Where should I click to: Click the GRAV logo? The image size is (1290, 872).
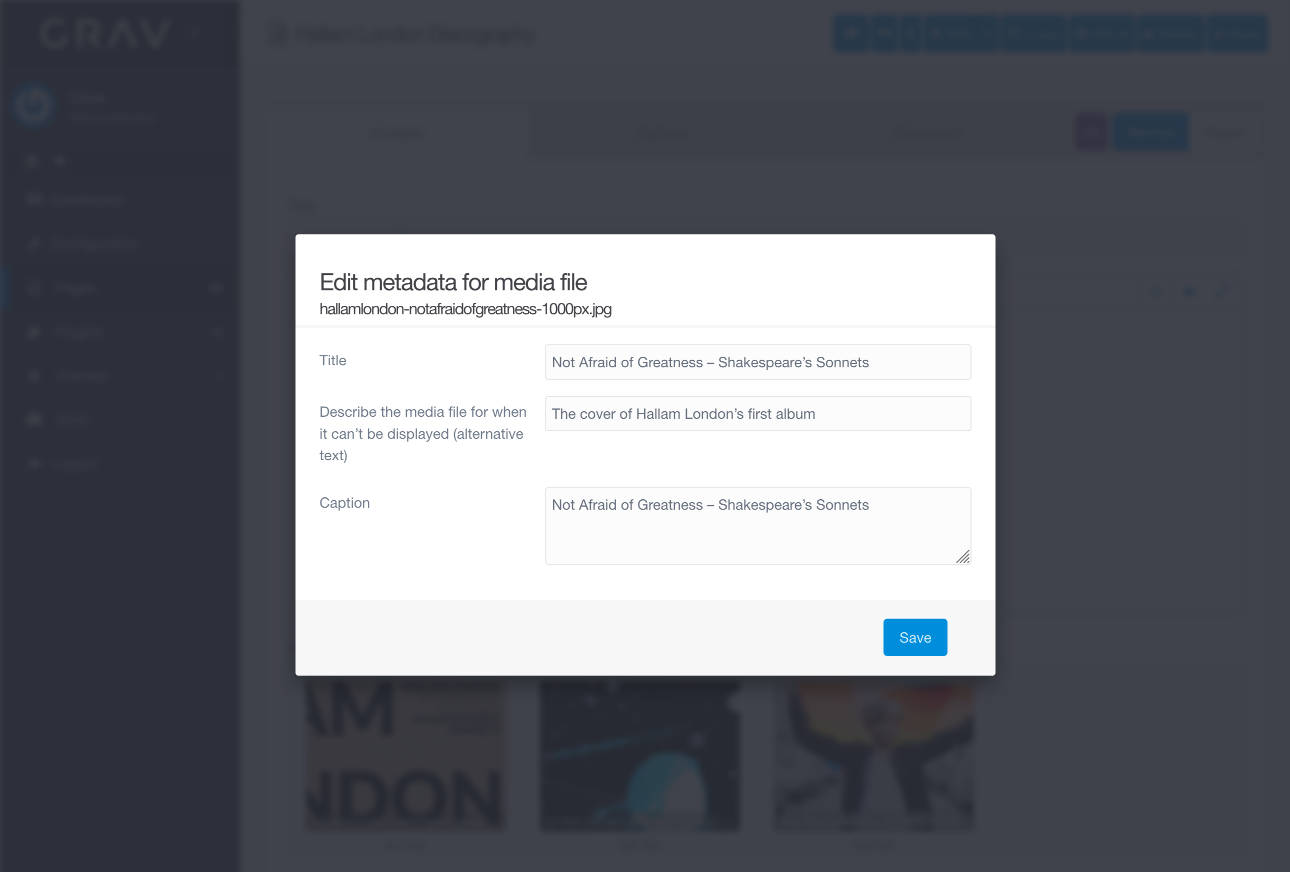105,35
